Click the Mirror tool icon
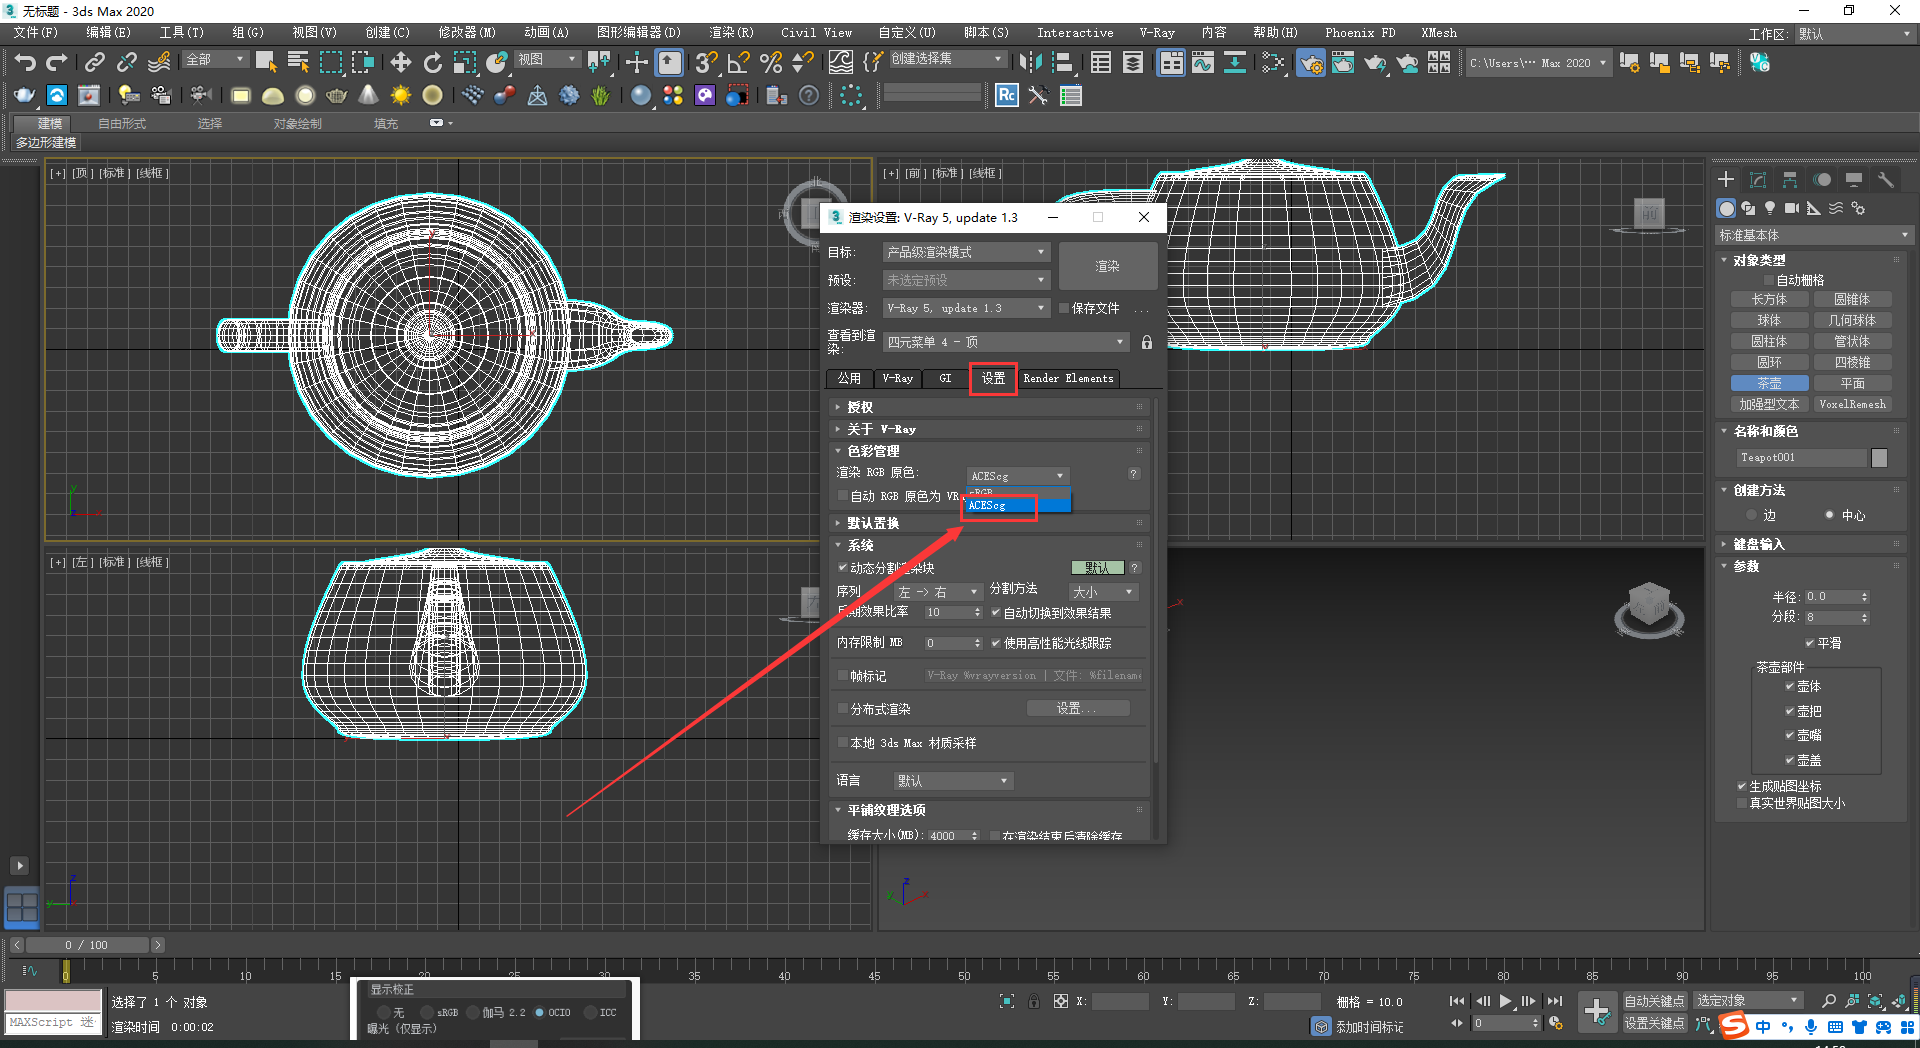 tap(1030, 63)
